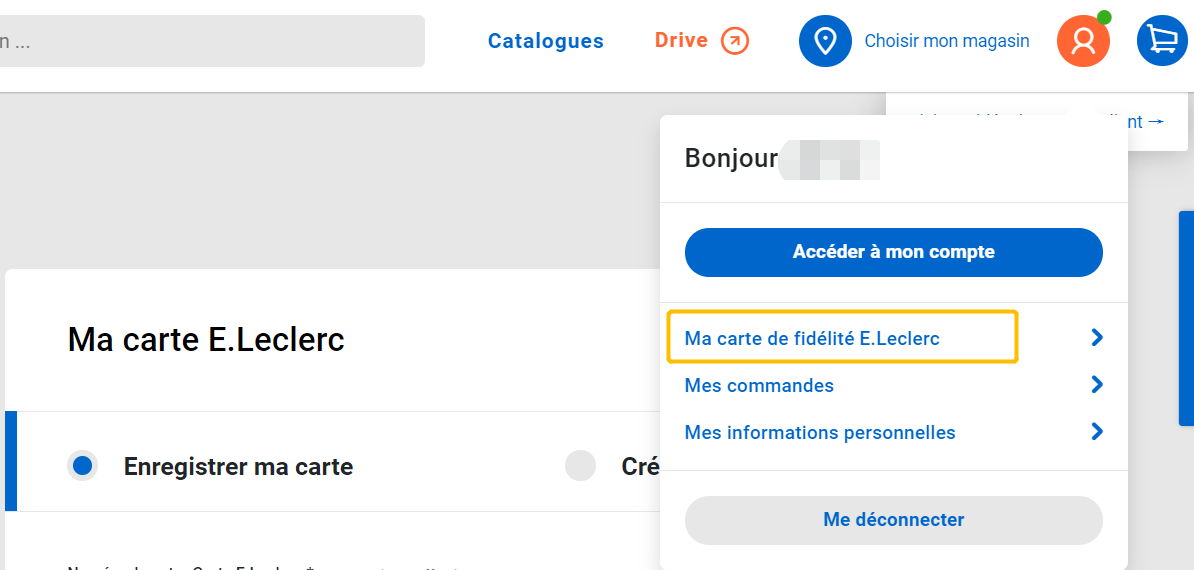The height and width of the screenshot is (570, 1194).
Task: Click the Ma carte E.Leclerc heading
Action: [206, 339]
